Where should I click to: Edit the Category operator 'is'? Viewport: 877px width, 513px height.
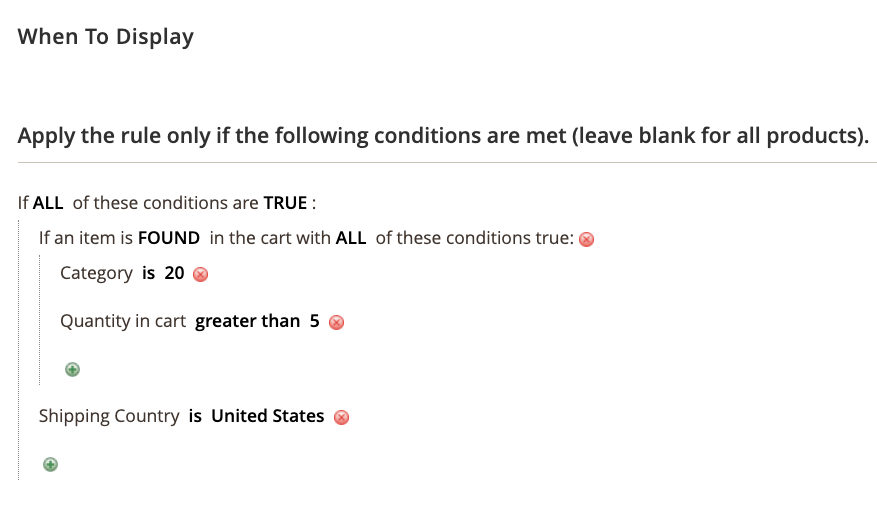pos(148,272)
